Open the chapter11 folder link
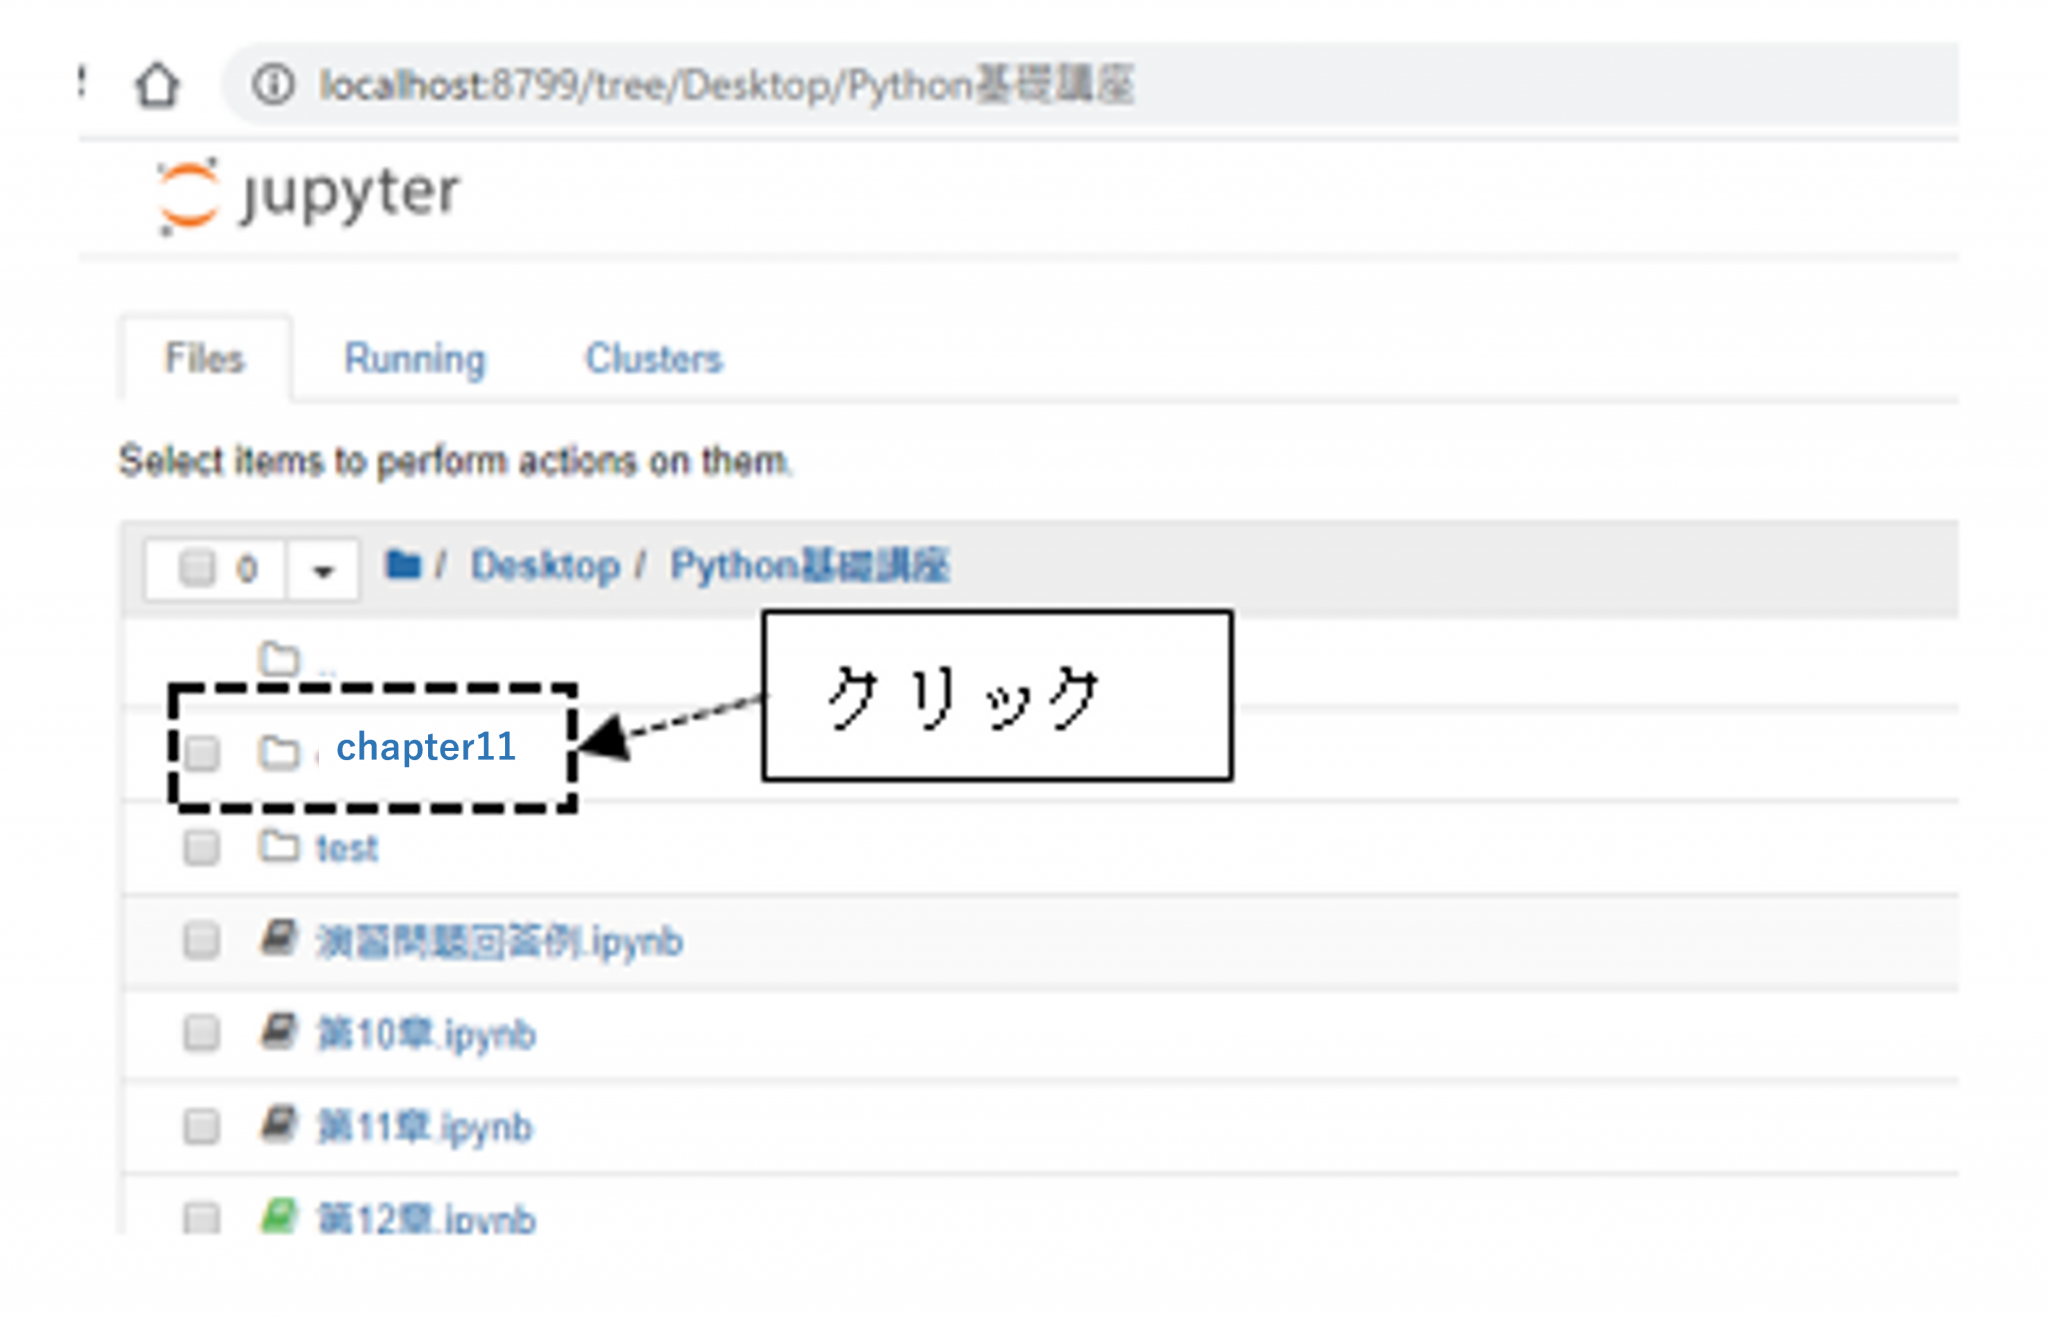This screenshot has width=2048, height=1318. coord(426,747)
